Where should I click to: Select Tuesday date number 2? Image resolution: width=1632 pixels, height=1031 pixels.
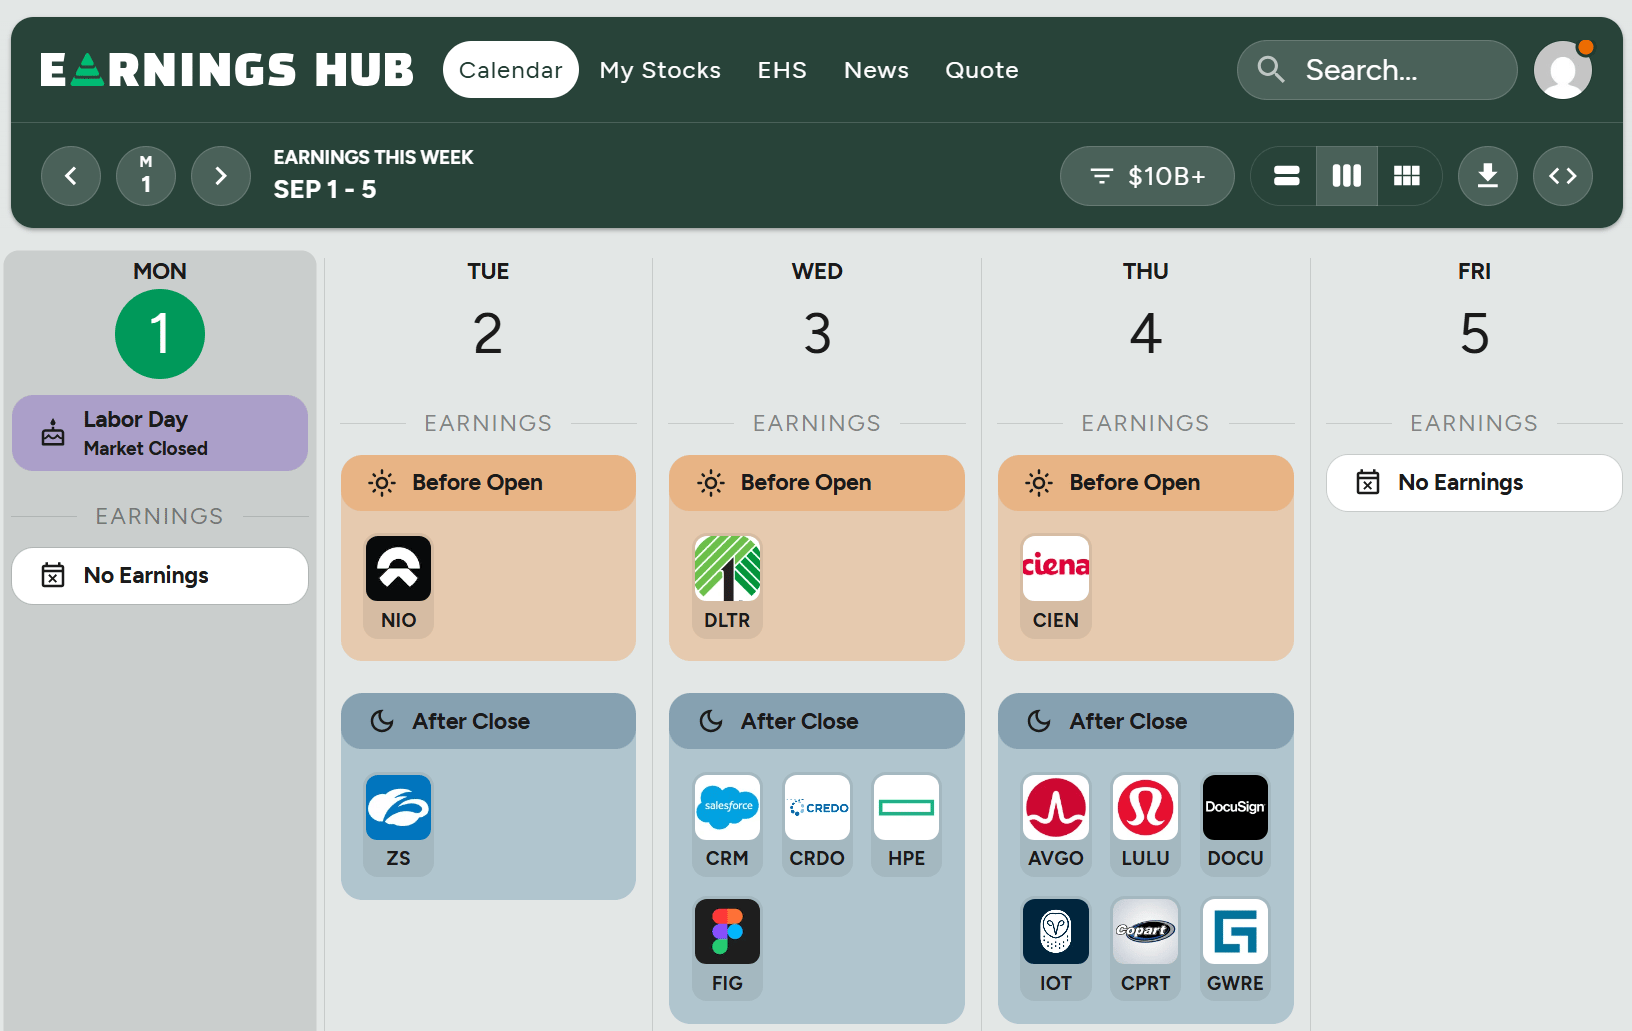488,334
